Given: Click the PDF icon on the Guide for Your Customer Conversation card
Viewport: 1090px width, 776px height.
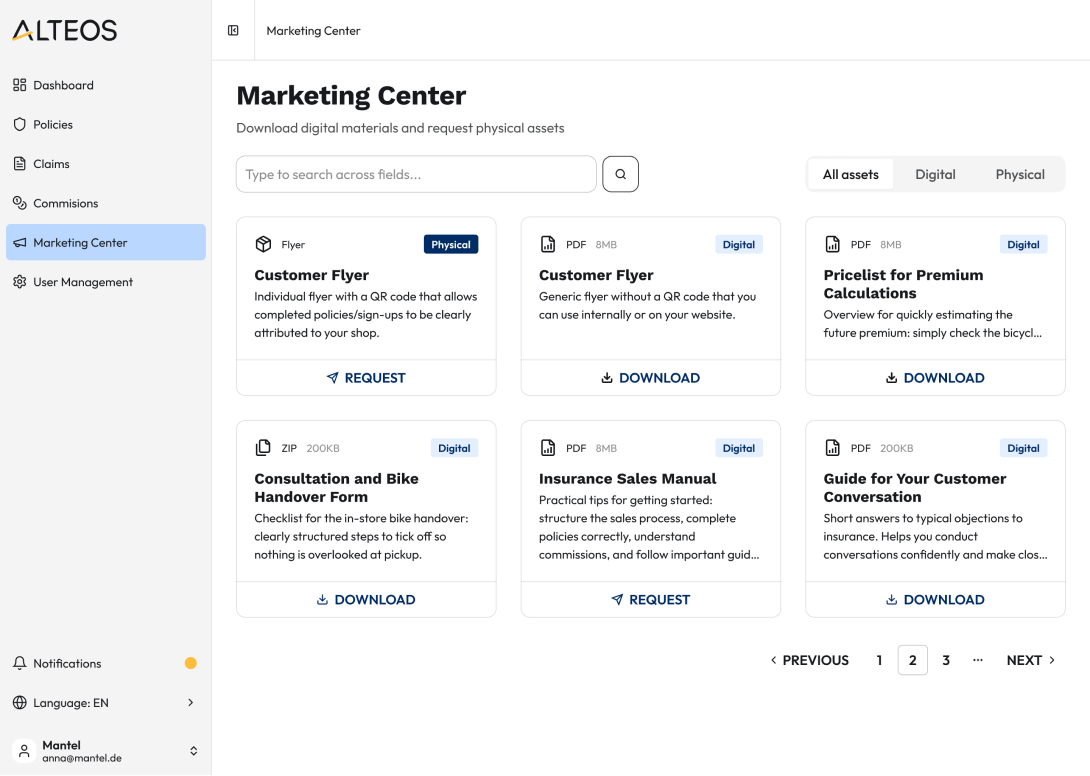Looking at the screenshot, I should click(x=832, y=448).
